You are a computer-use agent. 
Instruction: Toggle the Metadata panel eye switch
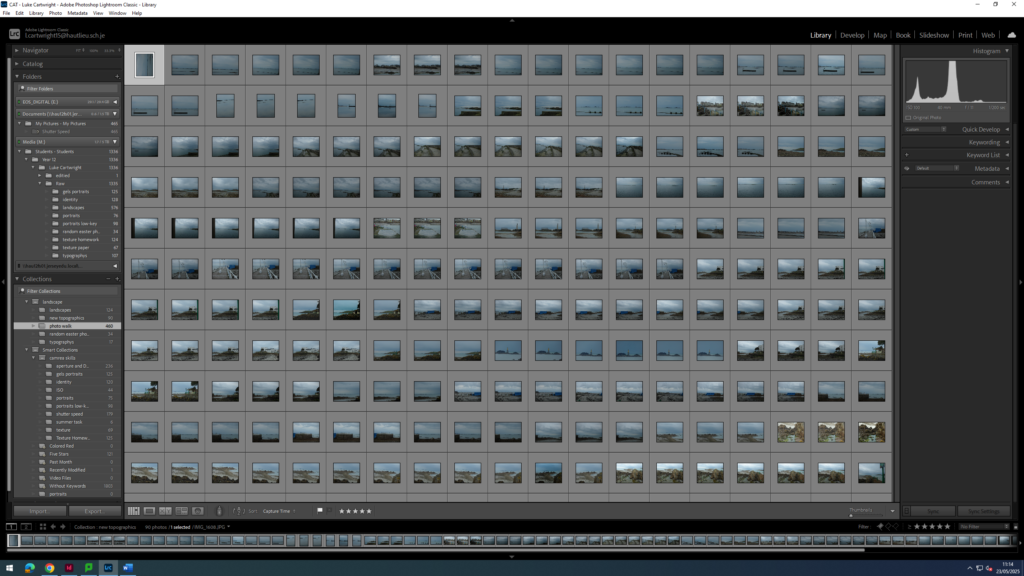point(907,168)
